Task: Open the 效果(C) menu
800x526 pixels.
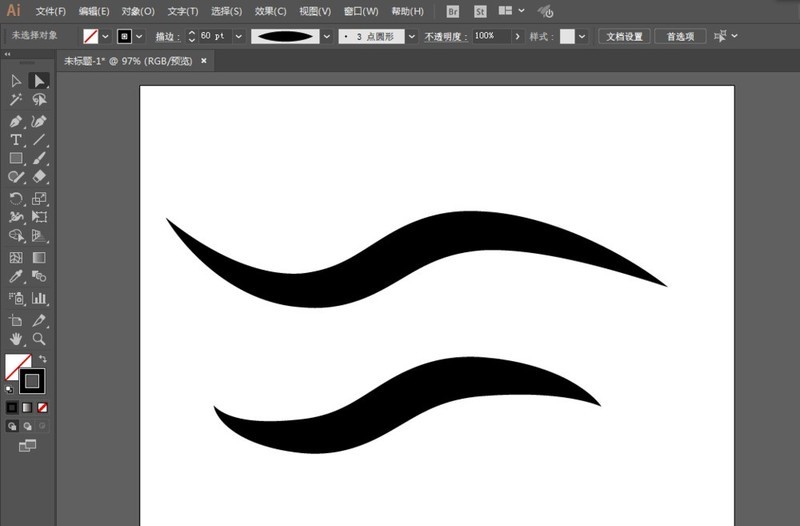Action: pos(270,11)
